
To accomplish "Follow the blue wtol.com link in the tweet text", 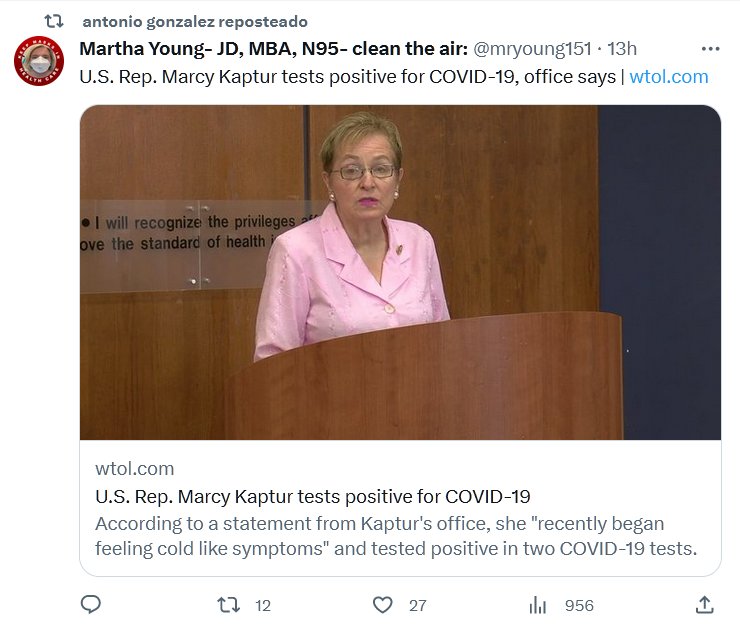I will click(x=668, y=77).
